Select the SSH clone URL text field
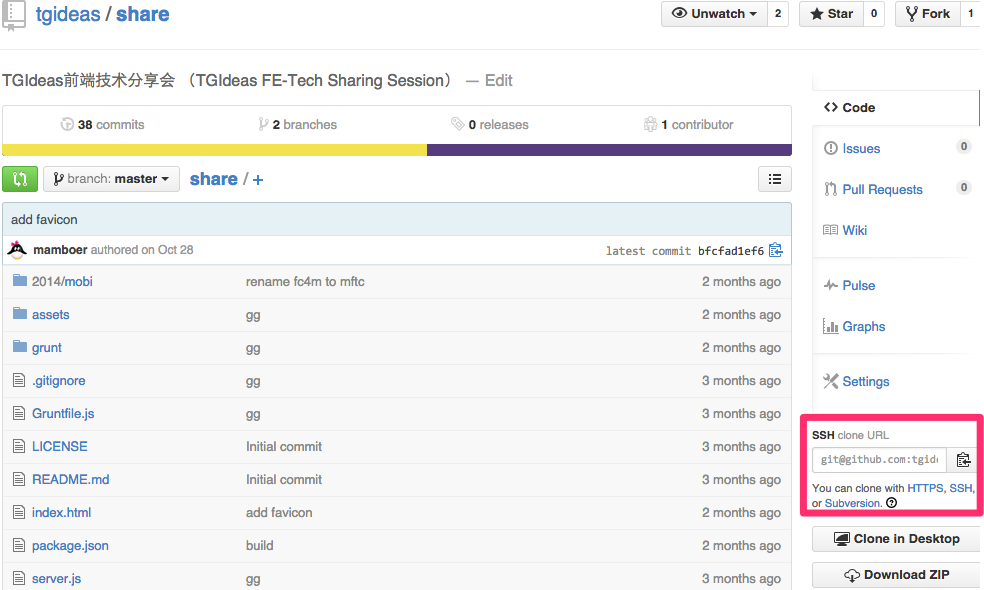This screenshot has height=590, width=984. (x=880, y=459)
